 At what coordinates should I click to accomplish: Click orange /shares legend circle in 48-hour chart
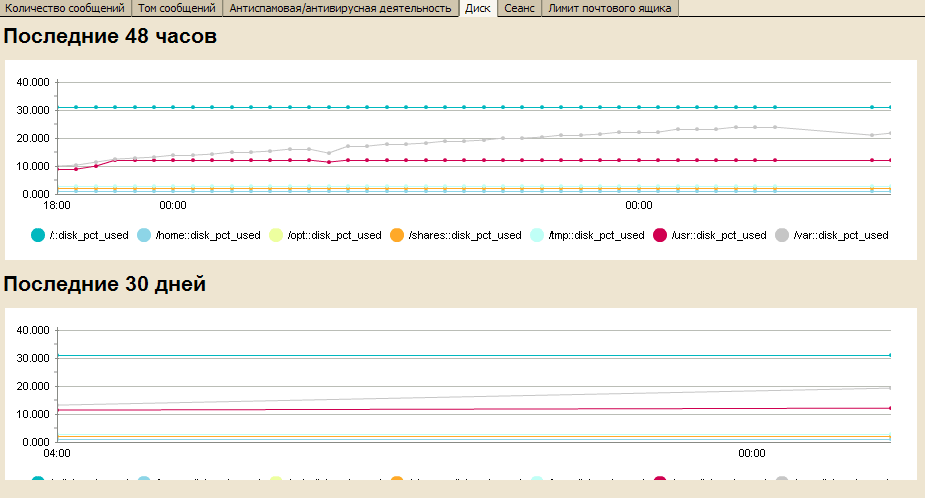tap(396, 235)
